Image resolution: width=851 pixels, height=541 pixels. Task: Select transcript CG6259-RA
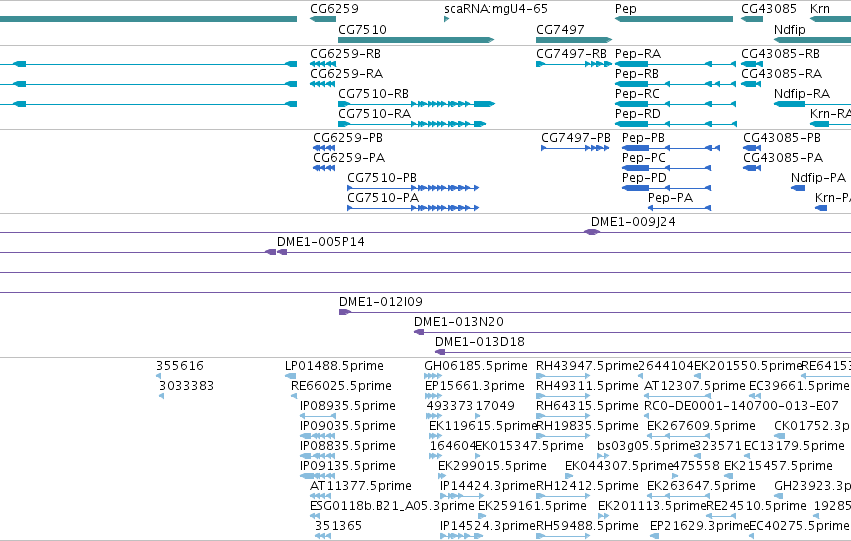[x=322, y=84]
